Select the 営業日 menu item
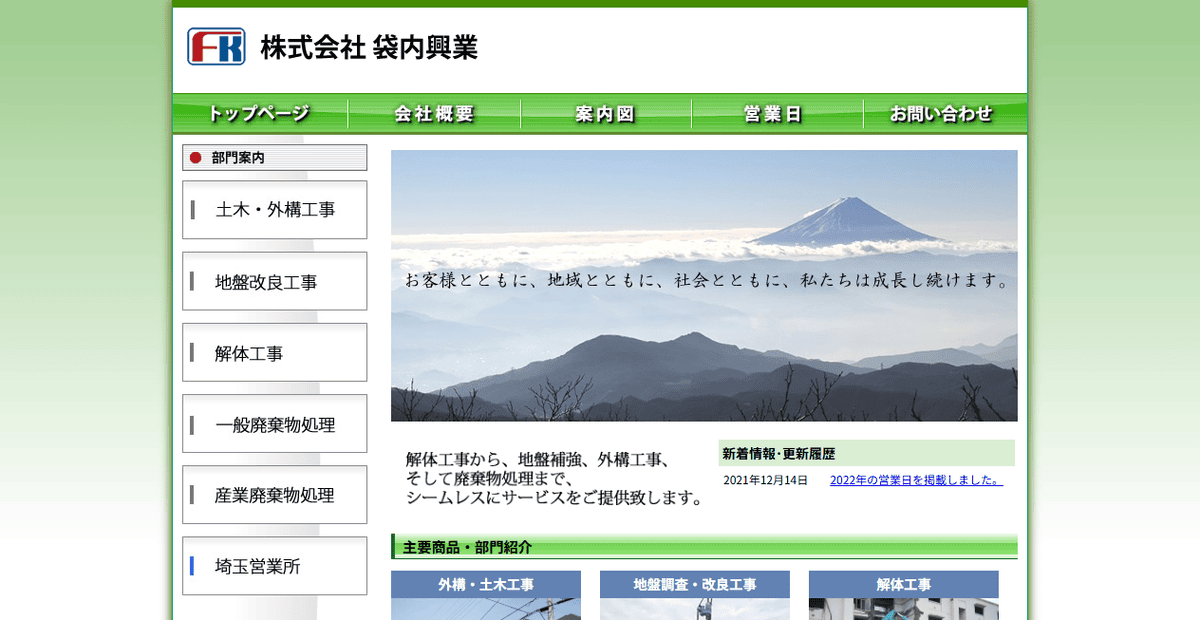The width and height of the screenshot is (1200, 620). pyautogui.click(x=777, y=113)
